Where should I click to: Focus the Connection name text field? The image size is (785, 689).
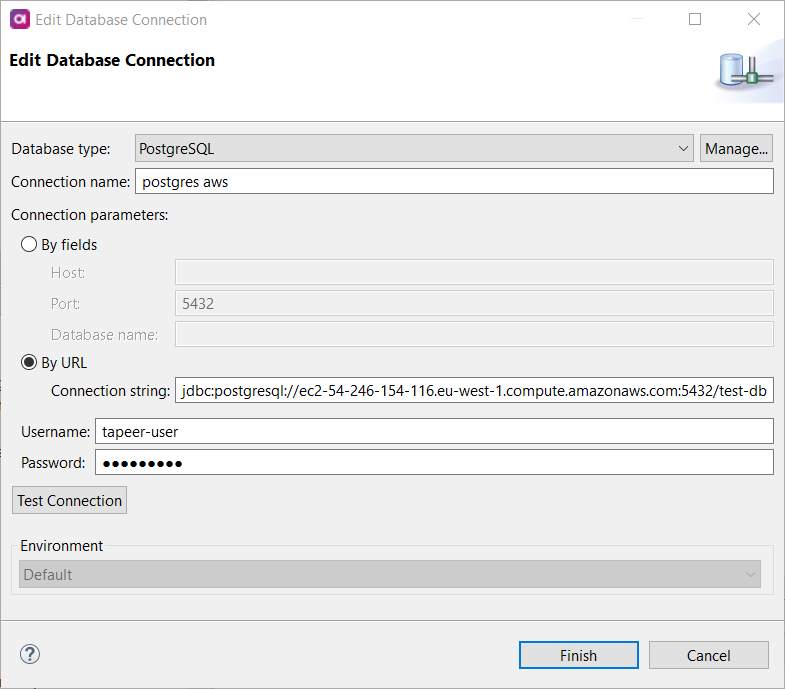[x=454, y=181]
